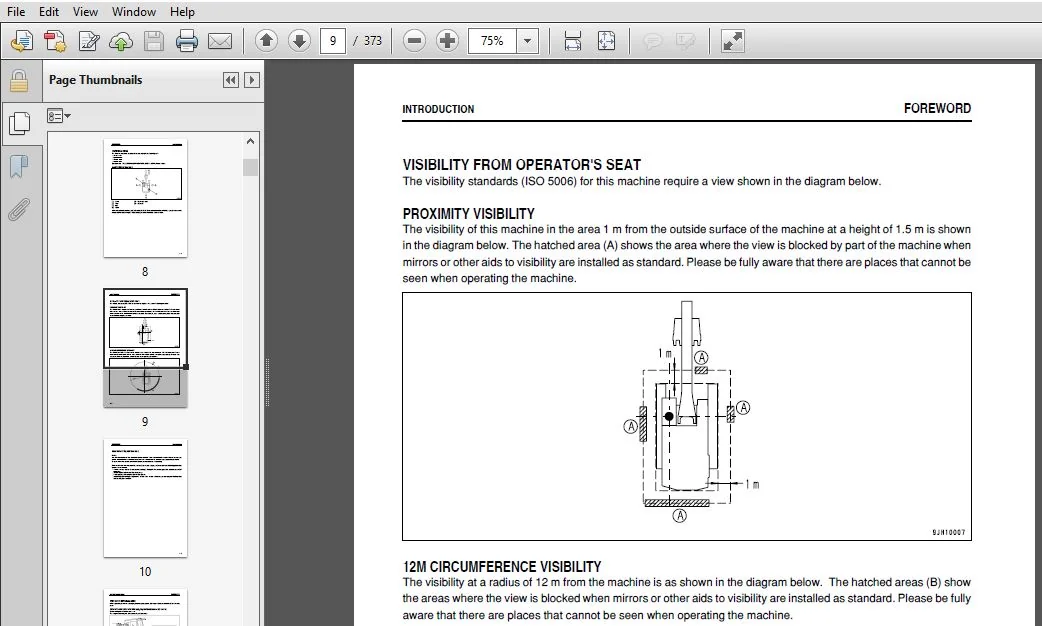This screenshot has height=626, width=1042.
Task: Click the page 8 number label
Action: tap(145, 272)
